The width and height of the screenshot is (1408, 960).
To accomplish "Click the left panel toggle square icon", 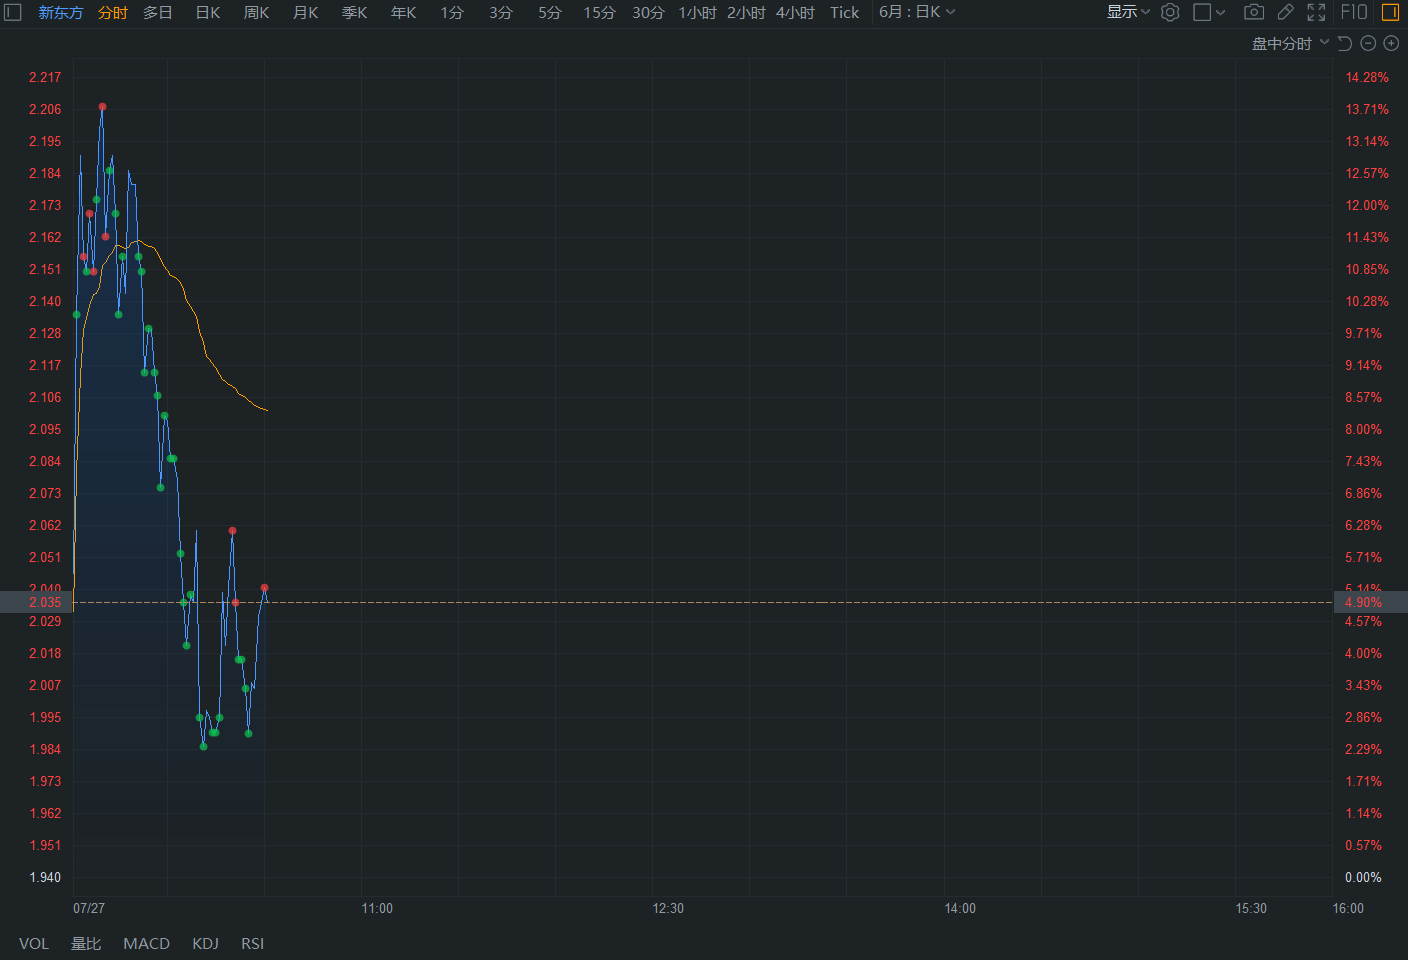I will click(x=13, y=12).
